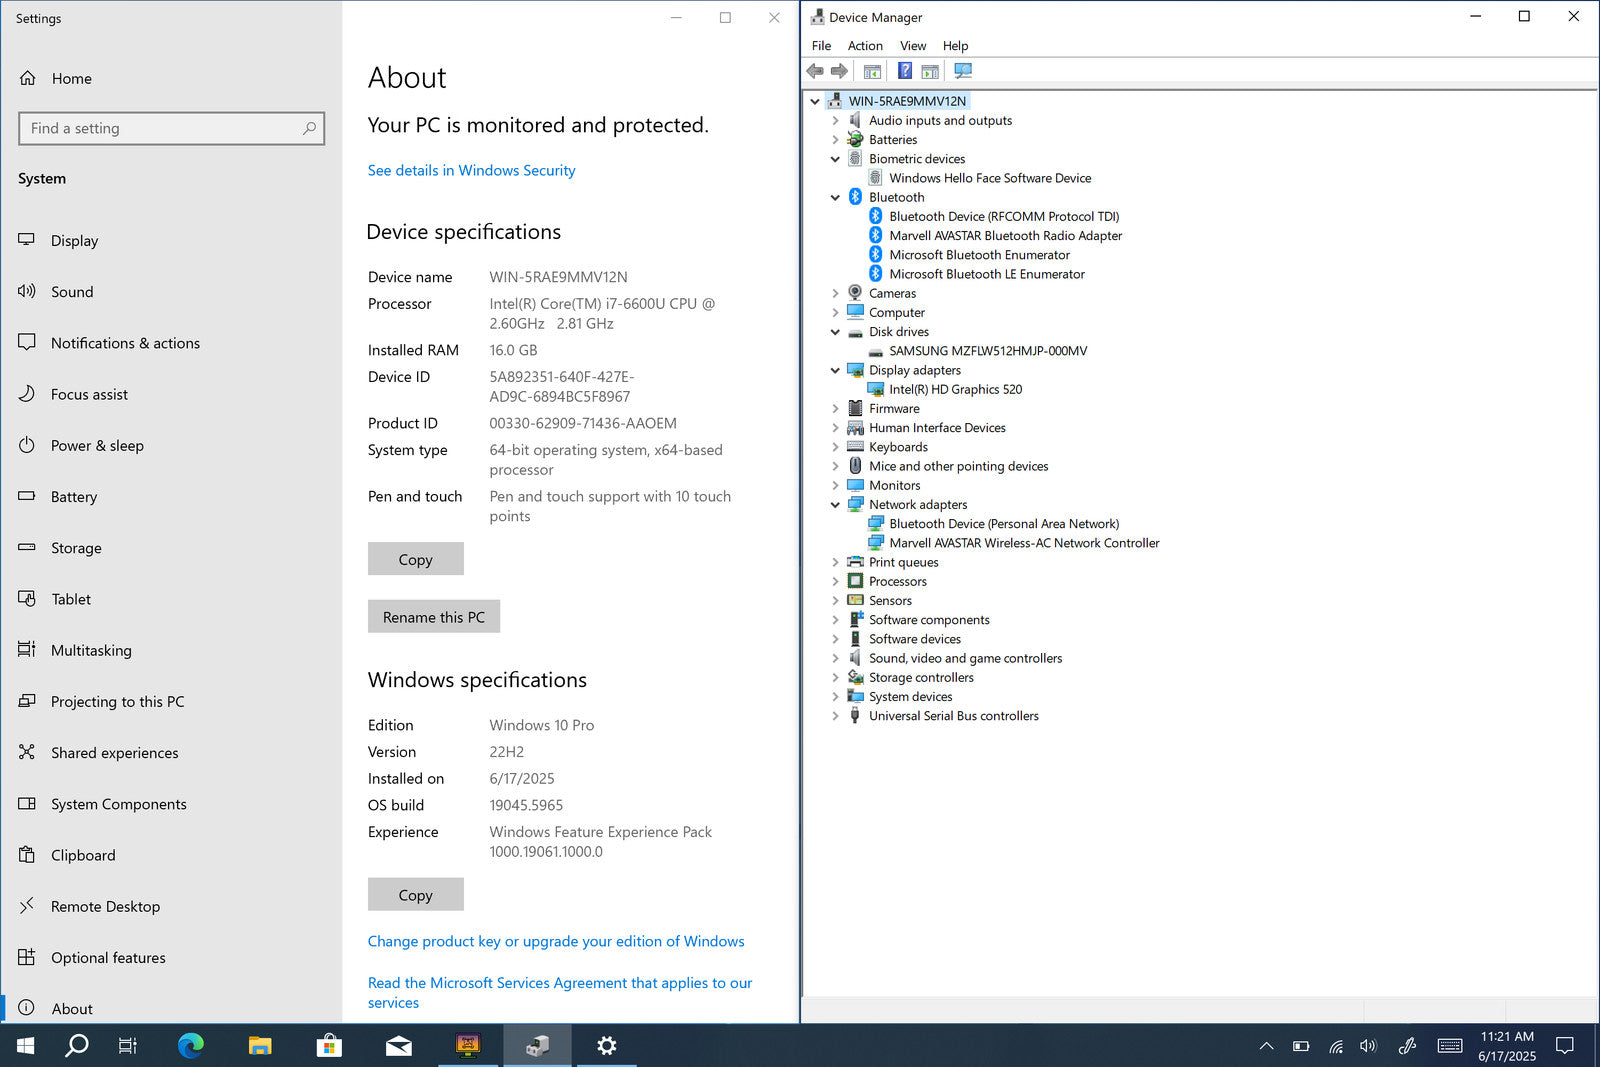This screenshot has height=1067, width=1600.
Task: Expand the Cameras node
Action: [835, 293]
